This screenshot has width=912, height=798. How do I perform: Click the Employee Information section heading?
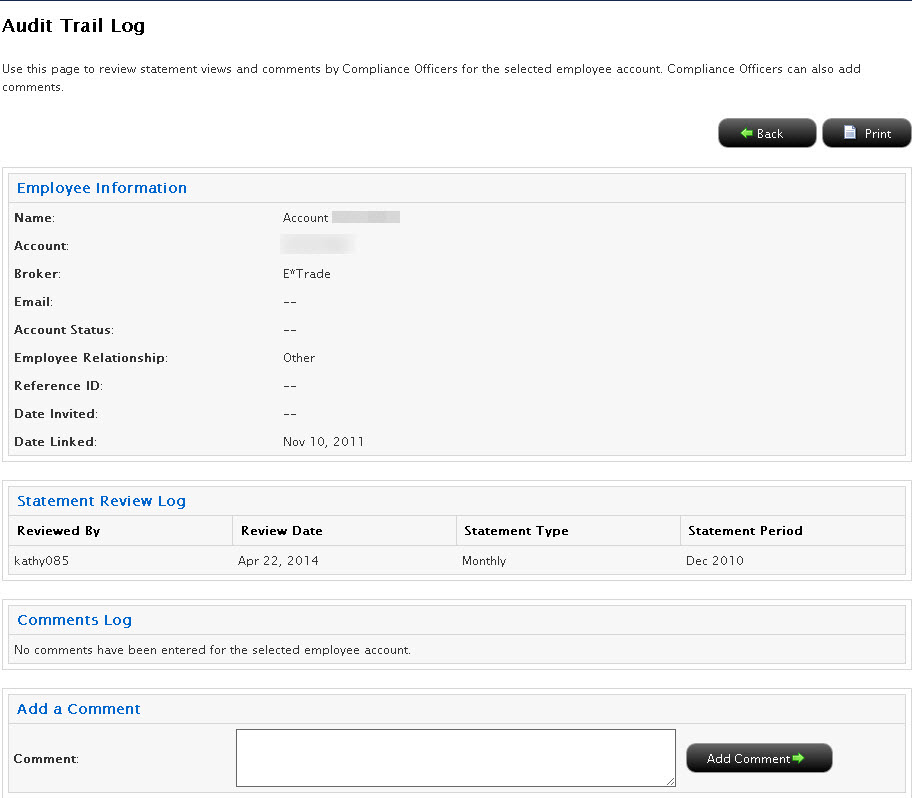click(x=102, y=188)
